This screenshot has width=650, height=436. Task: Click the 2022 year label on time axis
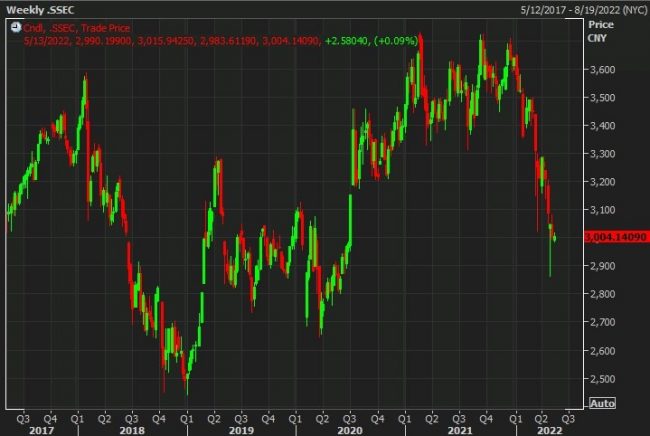[550, 431]
